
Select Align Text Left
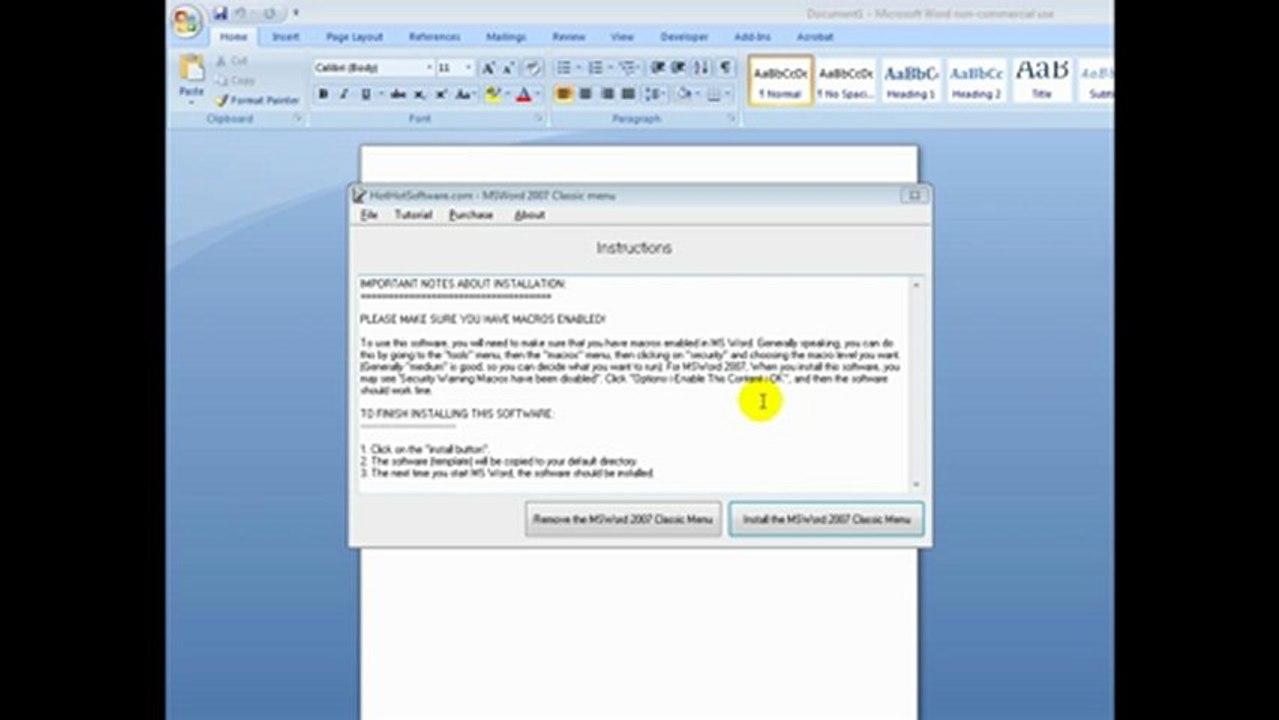pos(564,94)
